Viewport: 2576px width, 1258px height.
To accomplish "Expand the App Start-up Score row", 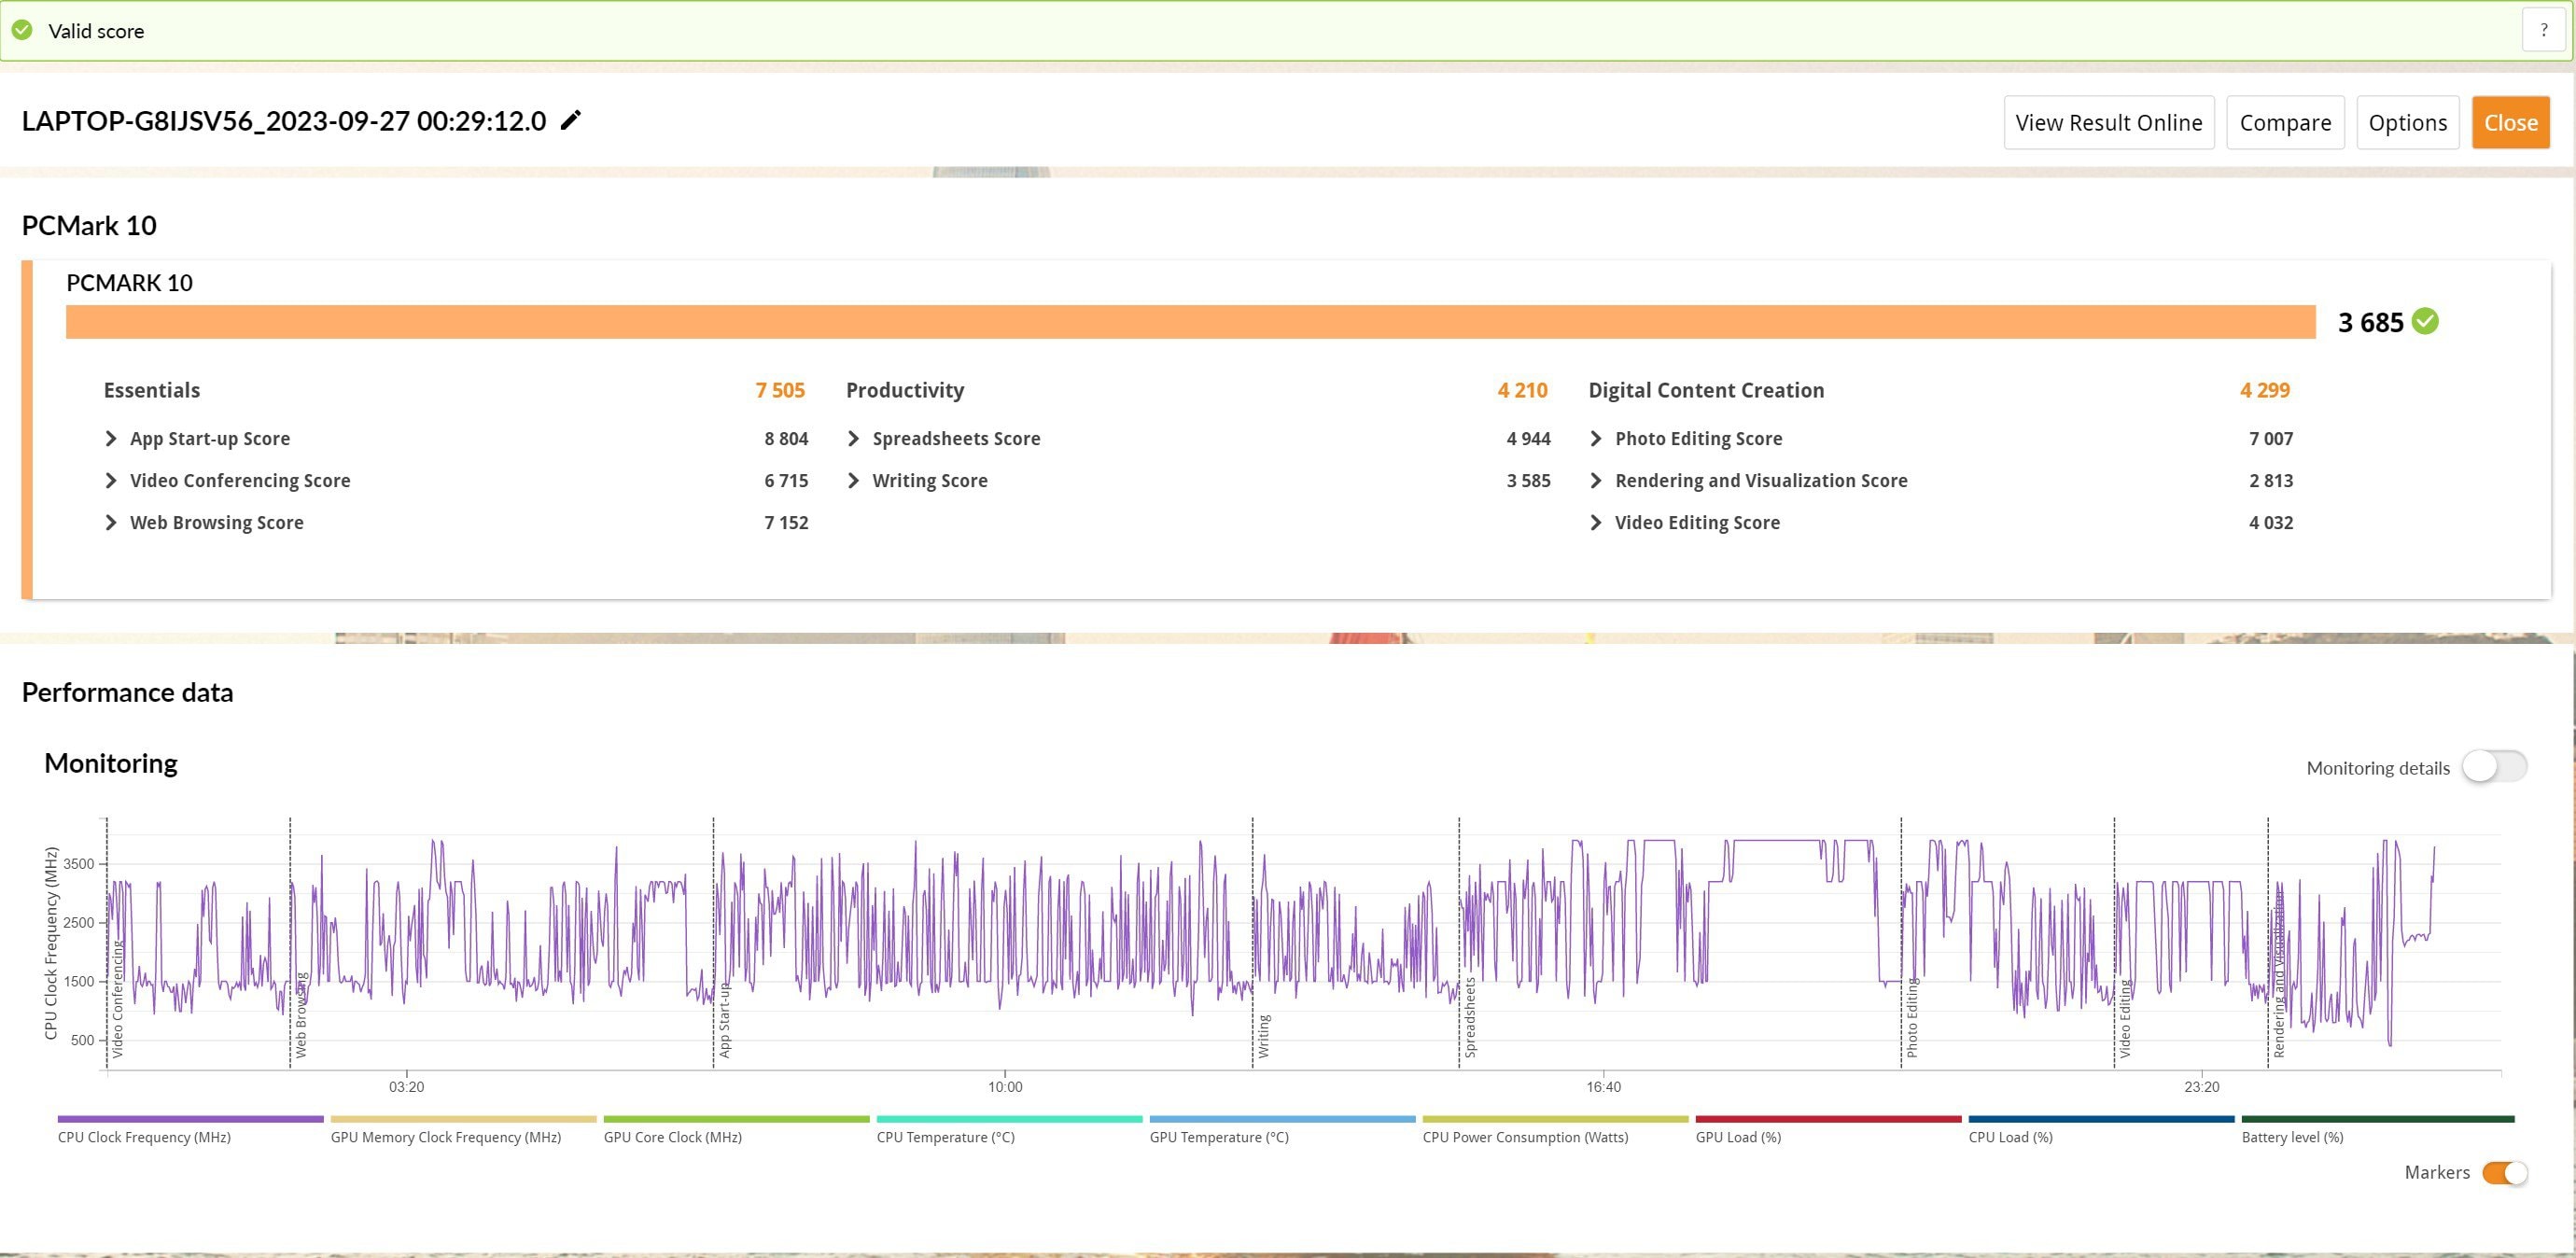I will point(110,439).
